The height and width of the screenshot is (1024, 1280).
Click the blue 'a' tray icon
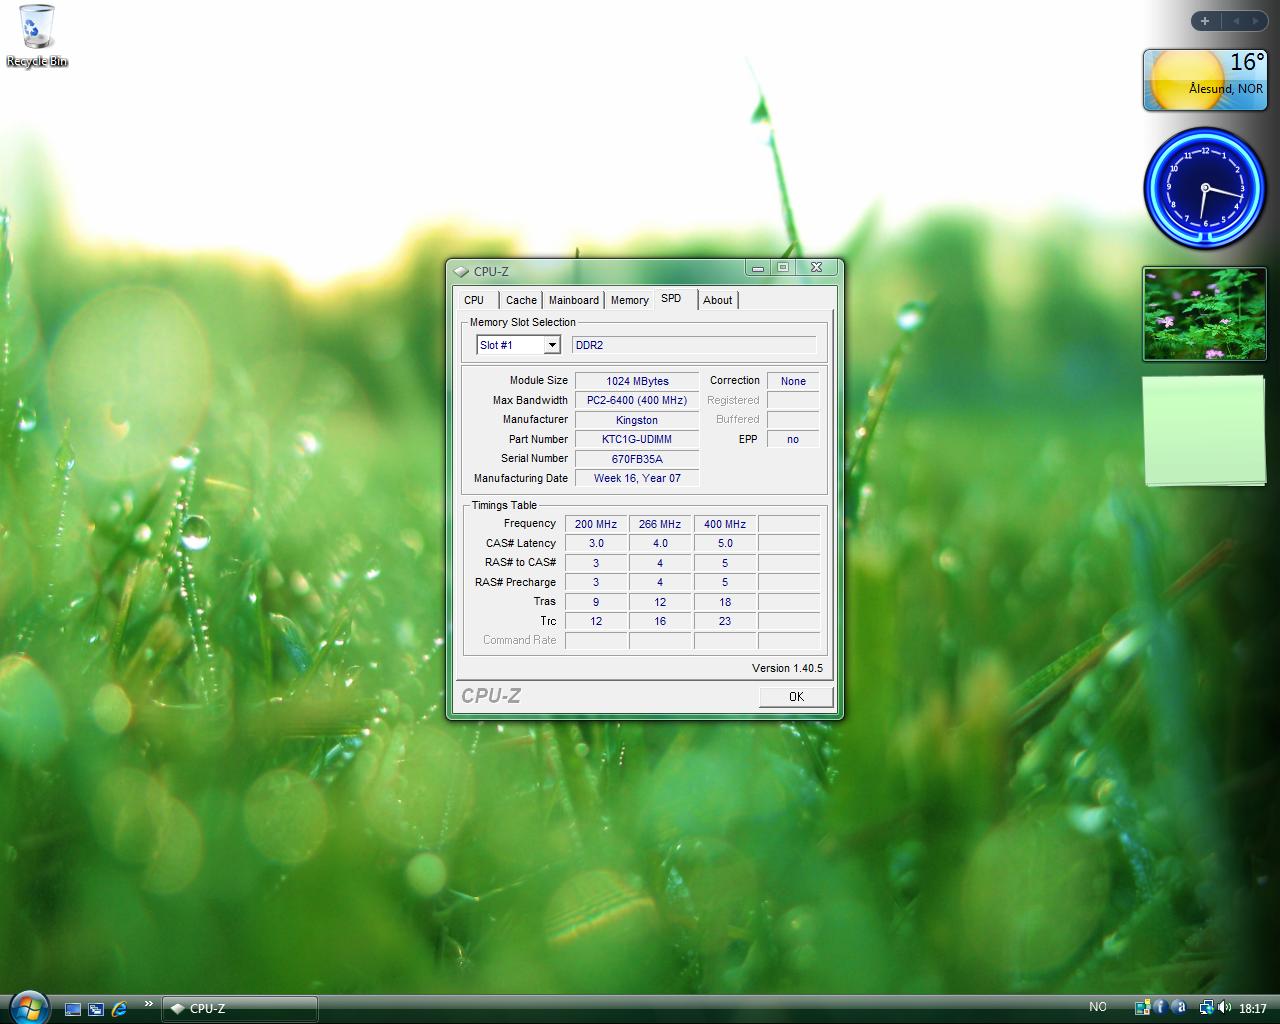1178,1008
